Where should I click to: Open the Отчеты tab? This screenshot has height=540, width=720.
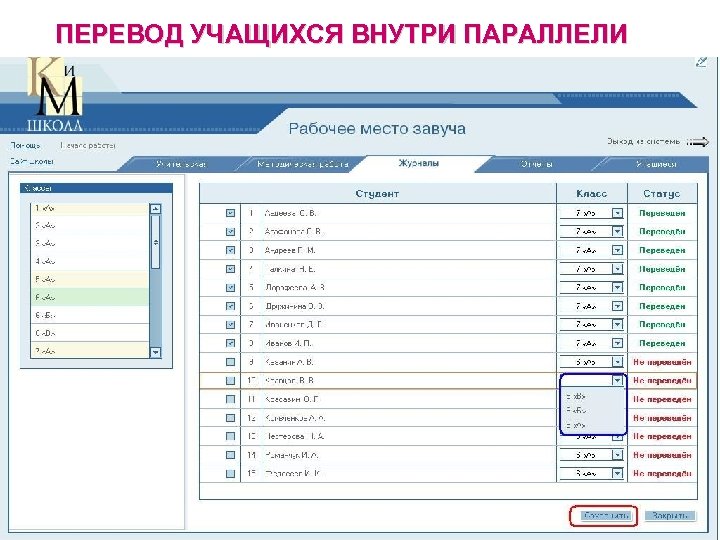point(536,164)
